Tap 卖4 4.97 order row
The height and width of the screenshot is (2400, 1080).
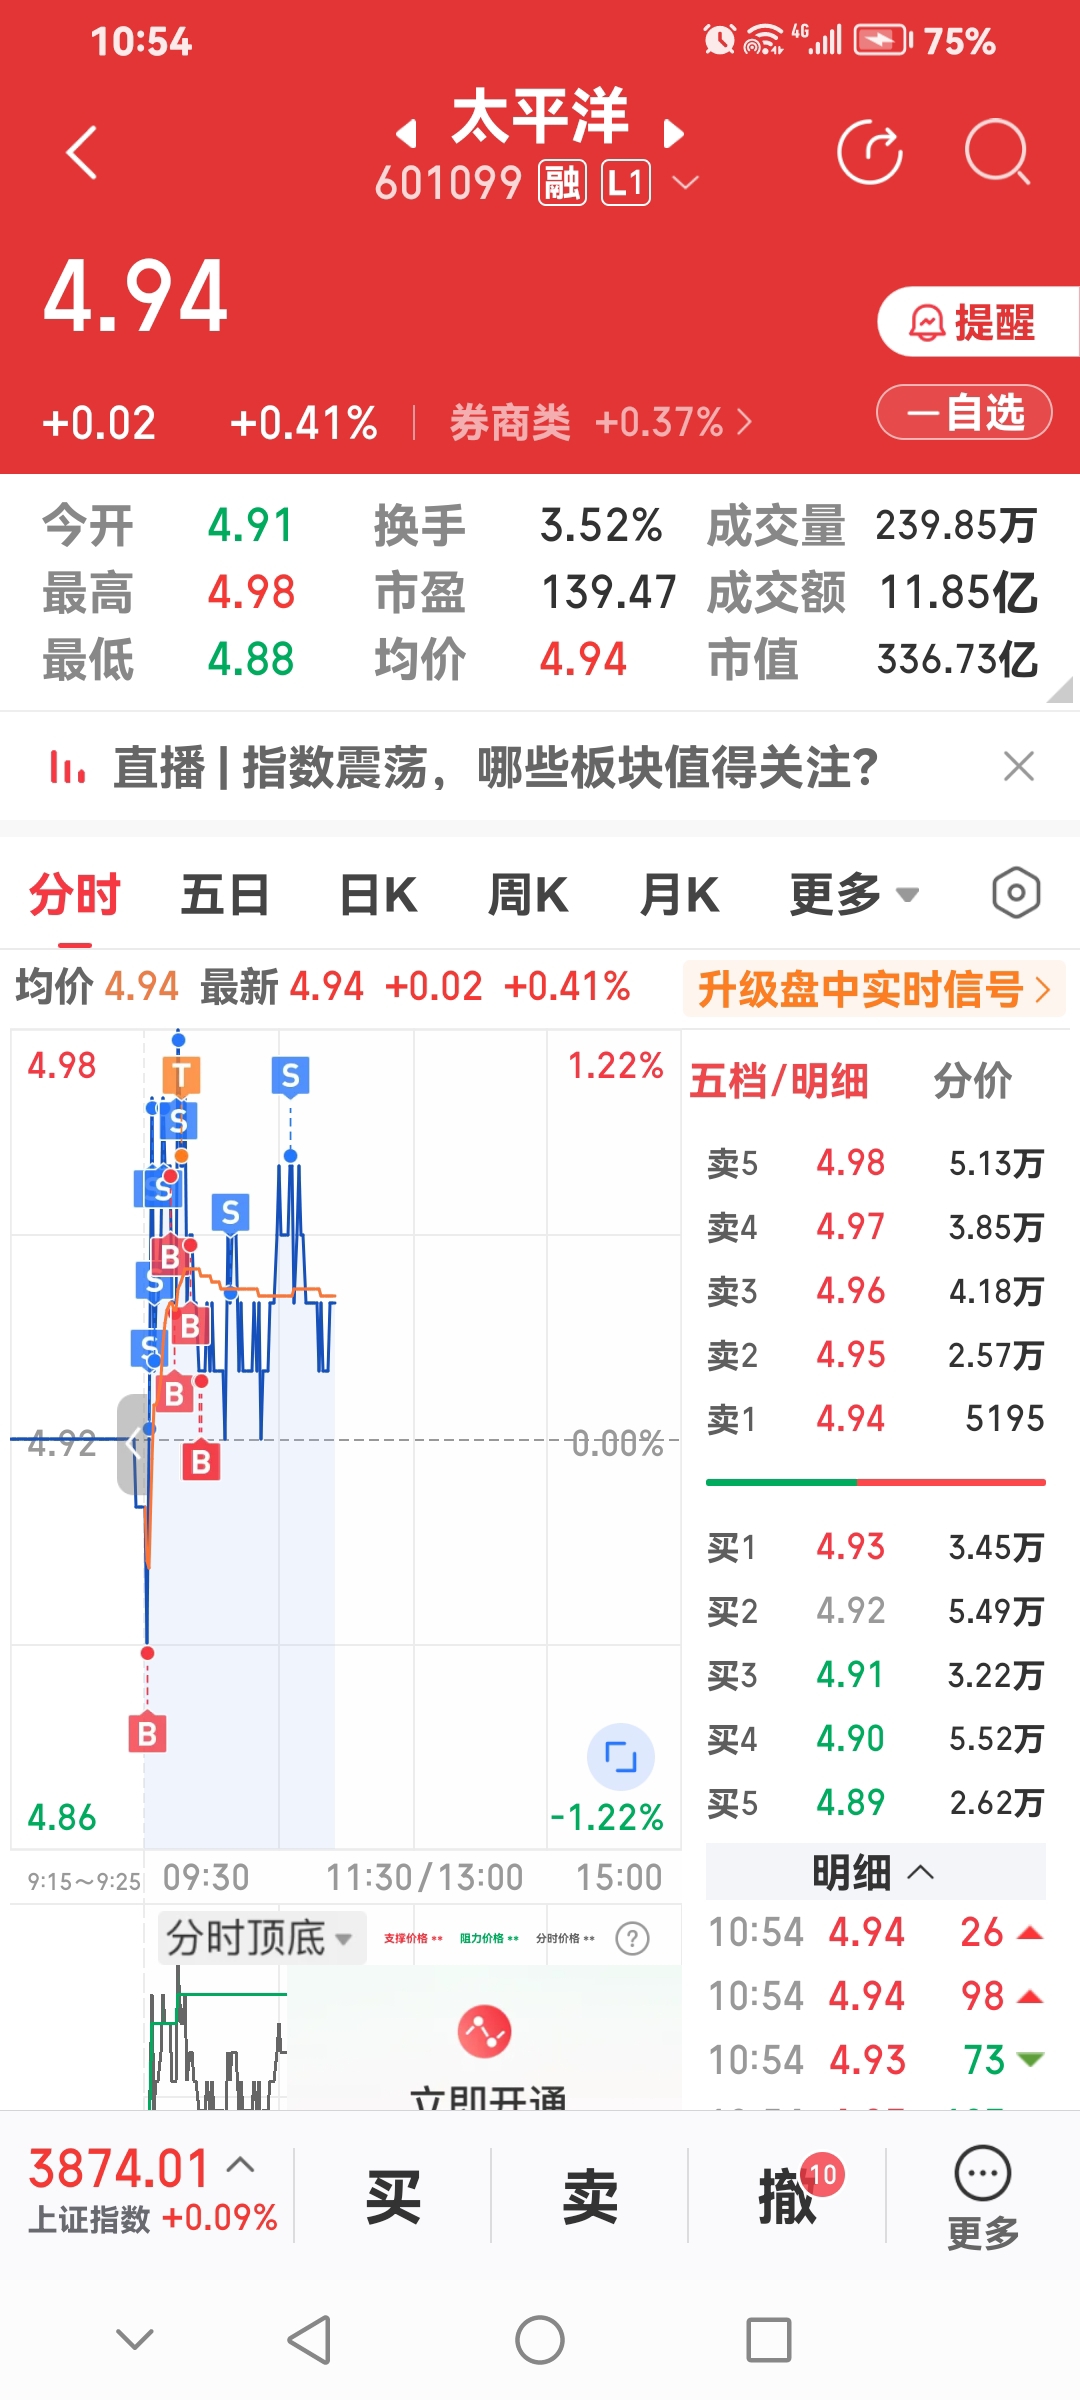tap(876, 1227)
